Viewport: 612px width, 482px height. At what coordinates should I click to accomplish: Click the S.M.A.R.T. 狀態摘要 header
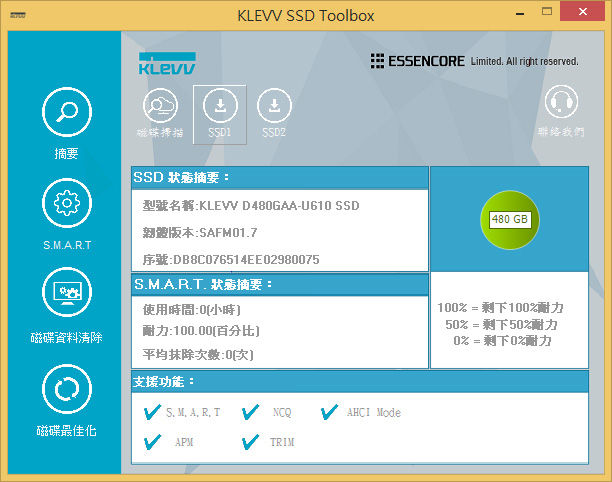[x=280, y=285]
